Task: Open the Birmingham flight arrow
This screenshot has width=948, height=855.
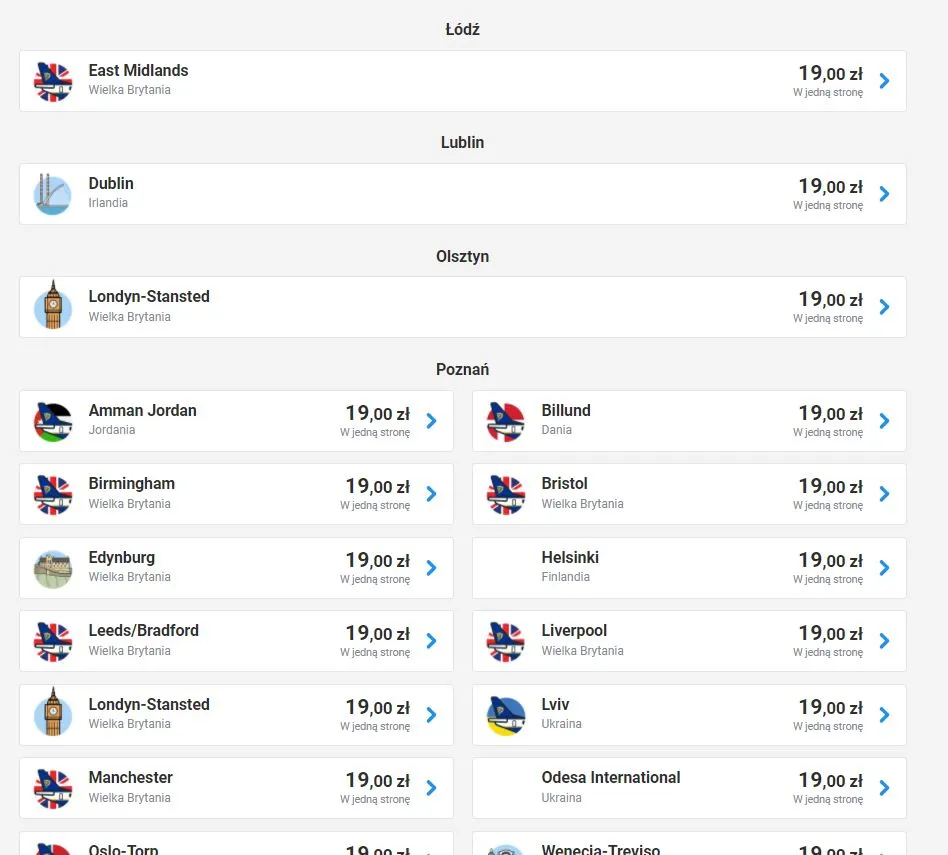Action: point(431,494)
